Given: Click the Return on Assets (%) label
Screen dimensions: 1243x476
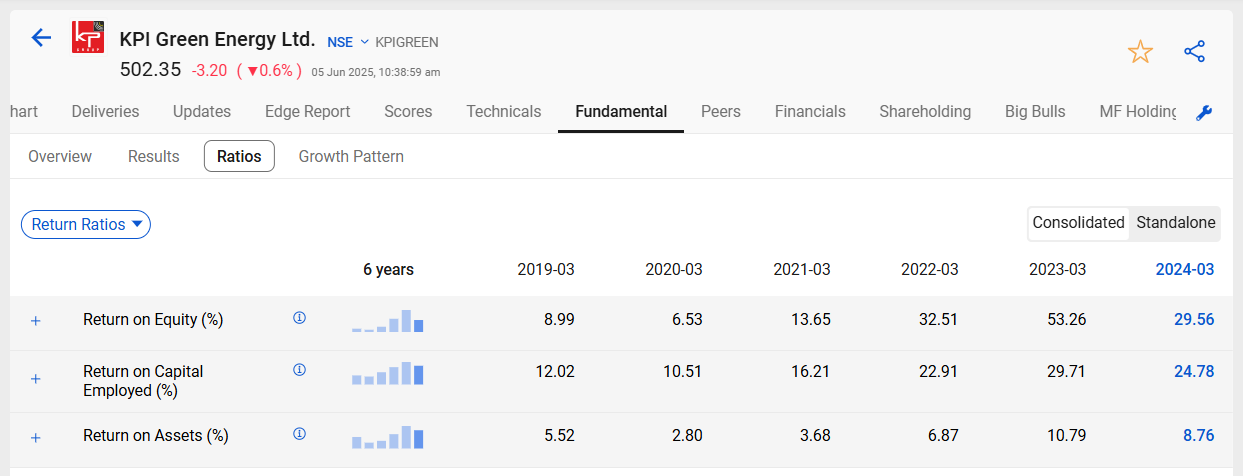Looking at the screenshot, I should [156, 436].
